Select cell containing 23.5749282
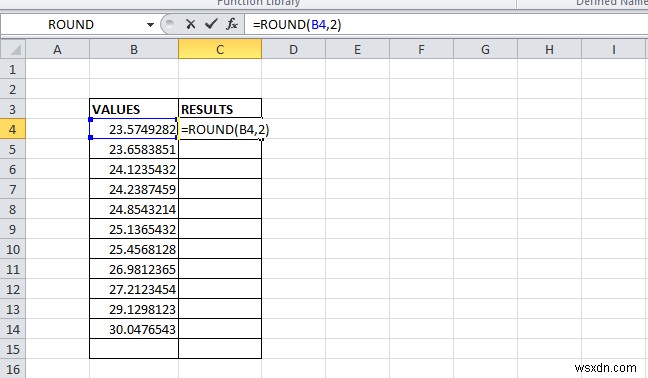This screenshot has width=648, height=378. [x=134, y=129]
